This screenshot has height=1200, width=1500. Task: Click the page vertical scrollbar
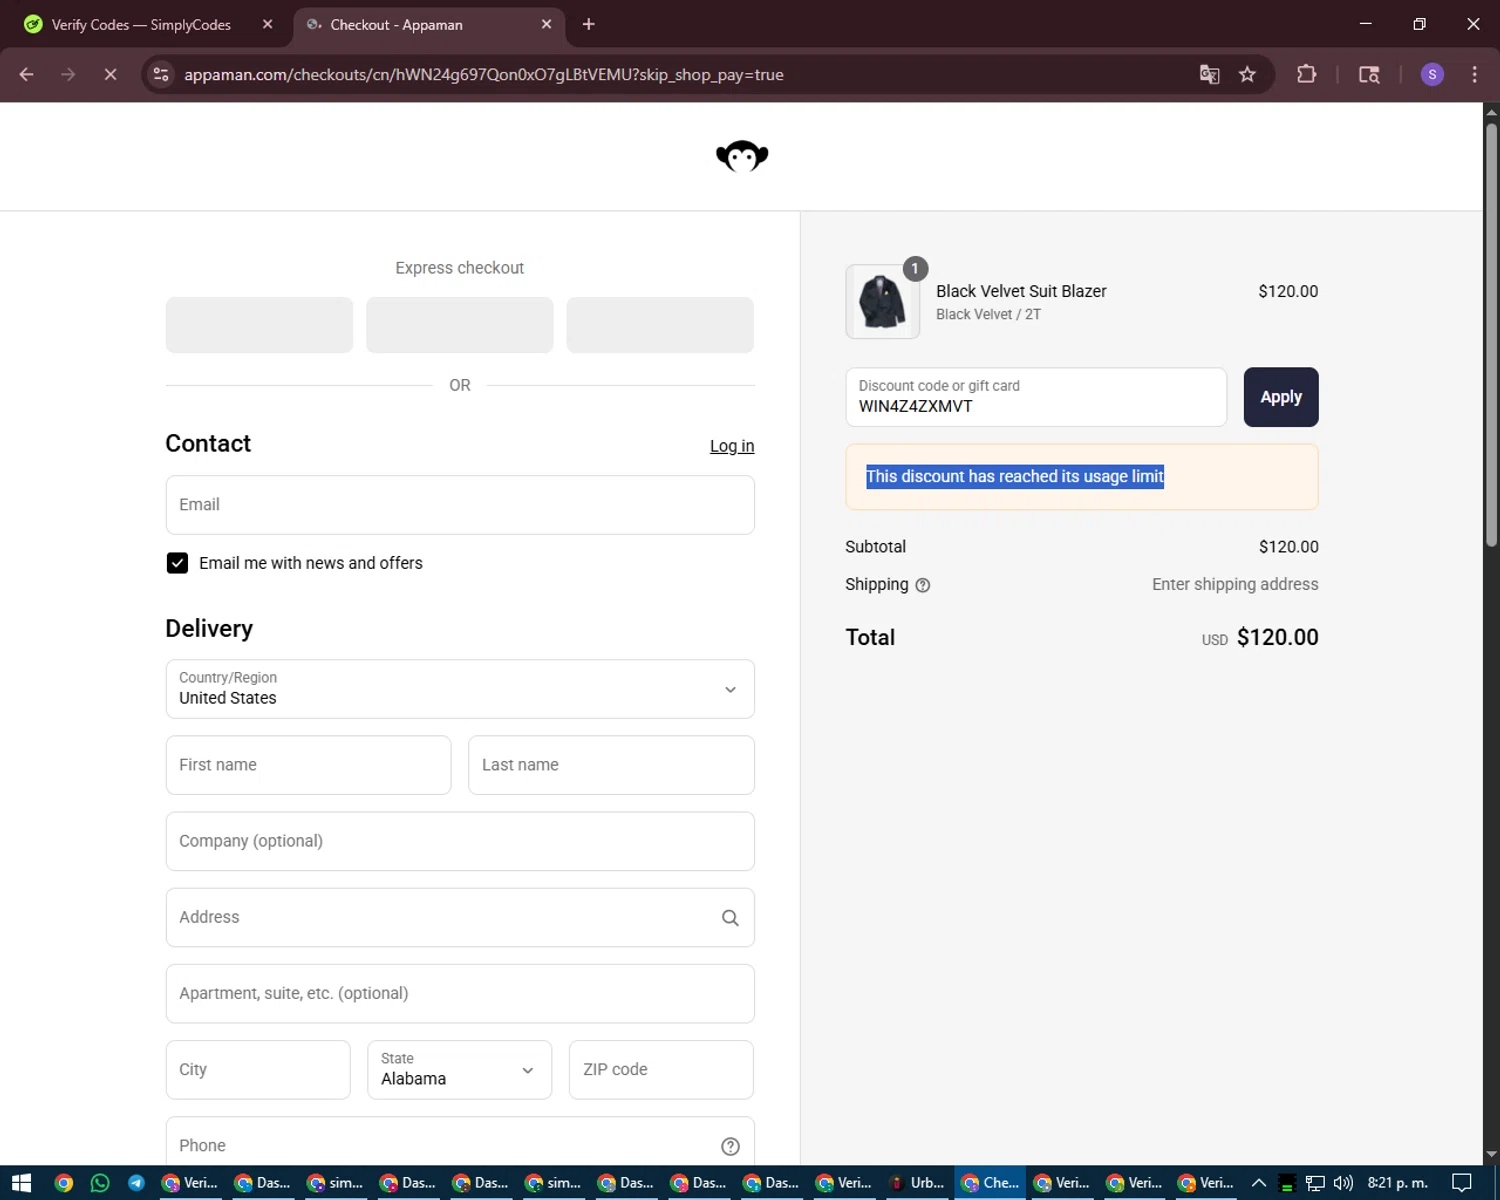click(x=1491, y=335)
